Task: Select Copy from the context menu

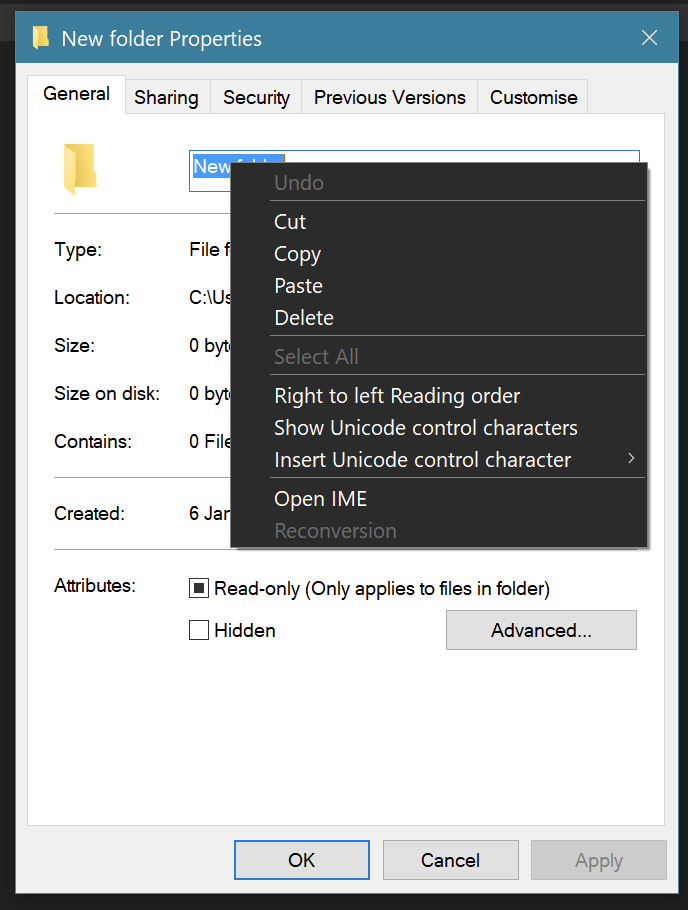Action: (297, 254)
